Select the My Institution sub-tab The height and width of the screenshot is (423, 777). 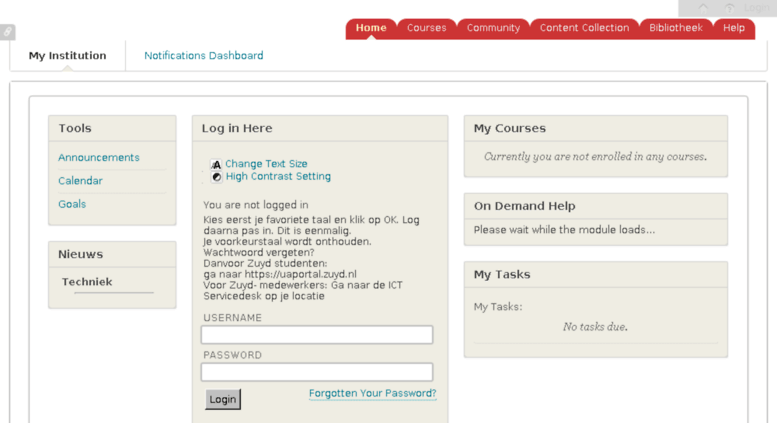click(67, 55)
